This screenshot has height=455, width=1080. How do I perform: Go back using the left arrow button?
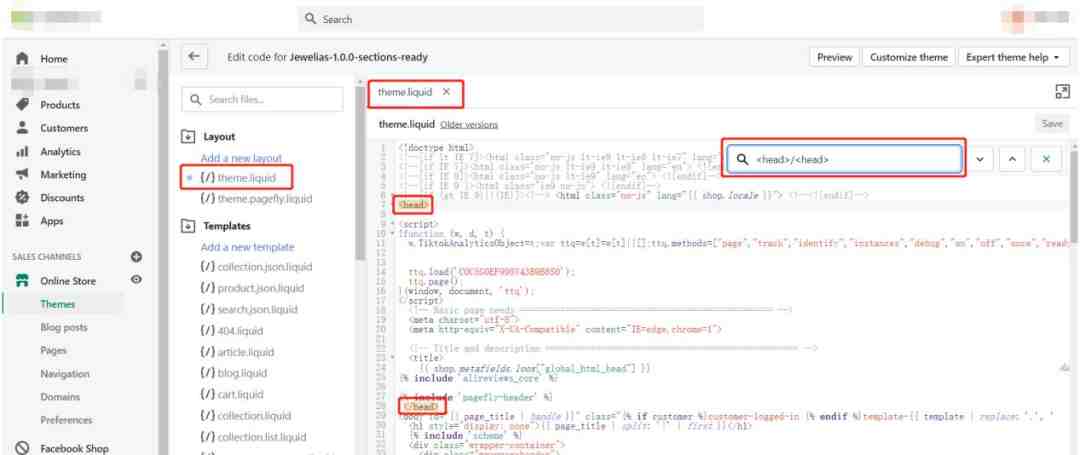194,57
